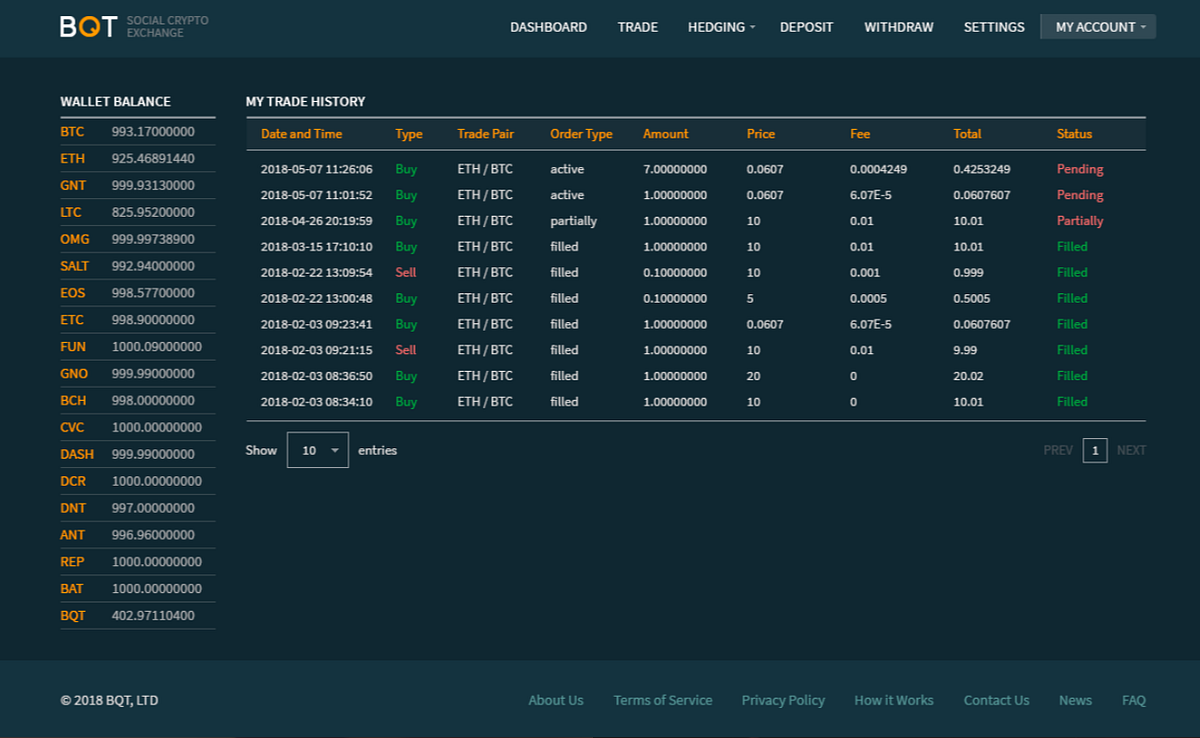Open the Deposit page
This screenshot has height=738, width=1200.
(x=806, y=27)
